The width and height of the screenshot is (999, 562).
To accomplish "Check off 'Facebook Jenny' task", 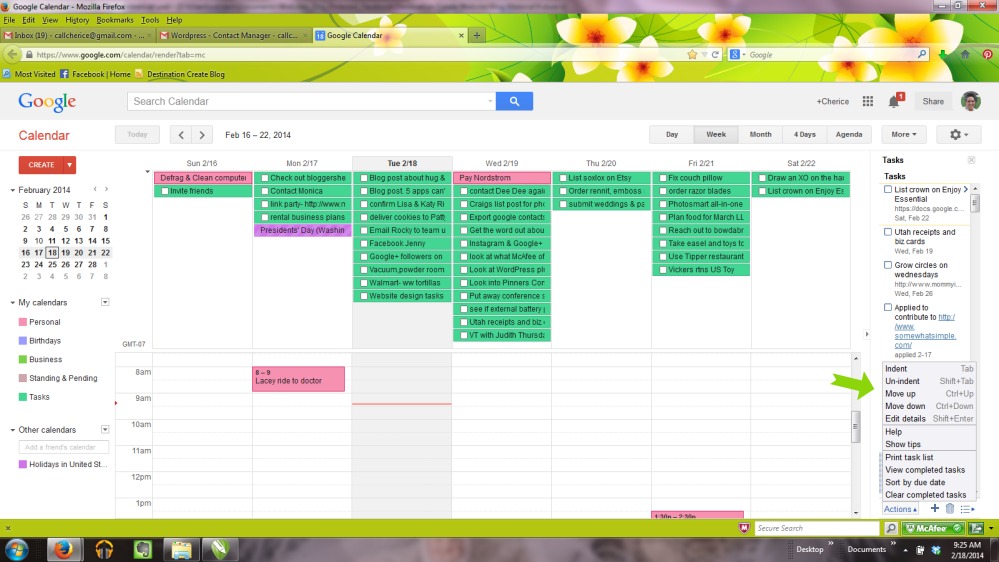I will [x=364, y=243].
